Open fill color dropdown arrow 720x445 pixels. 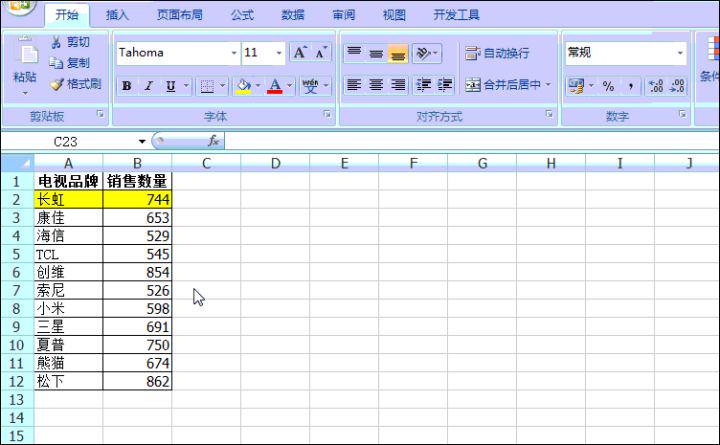point(258,85)
